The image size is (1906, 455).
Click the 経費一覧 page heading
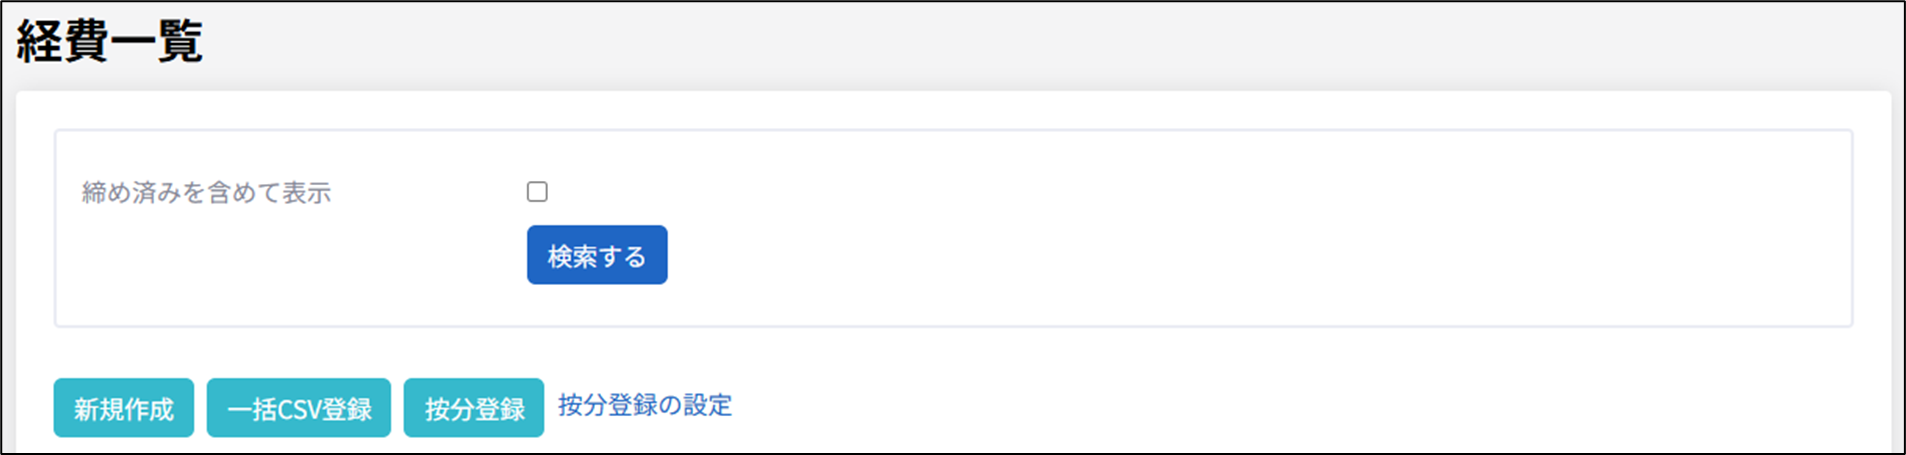(x=110, y=42)
